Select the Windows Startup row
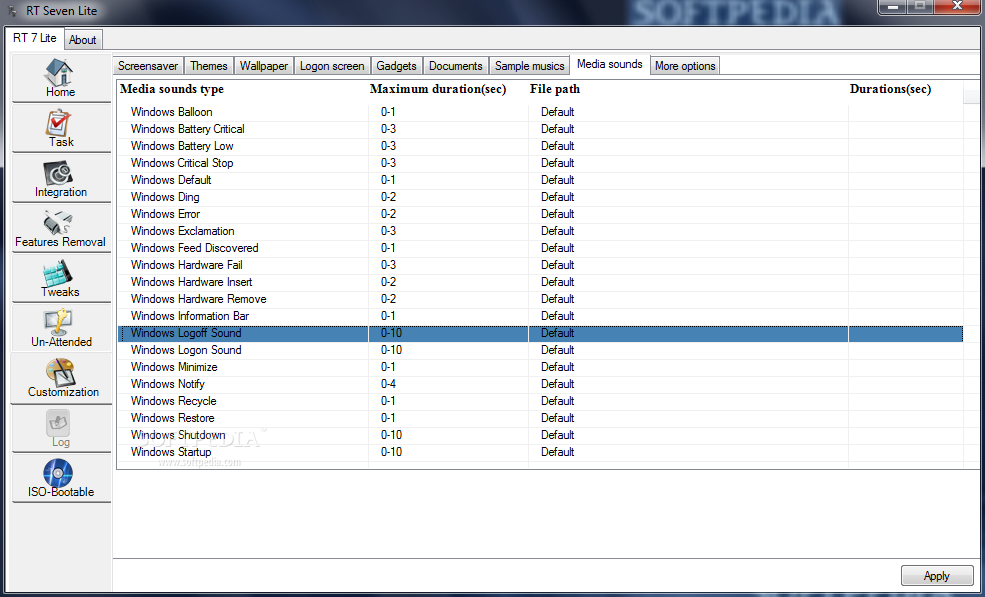This screenshot has height=597, width=985. click(540, 452)
